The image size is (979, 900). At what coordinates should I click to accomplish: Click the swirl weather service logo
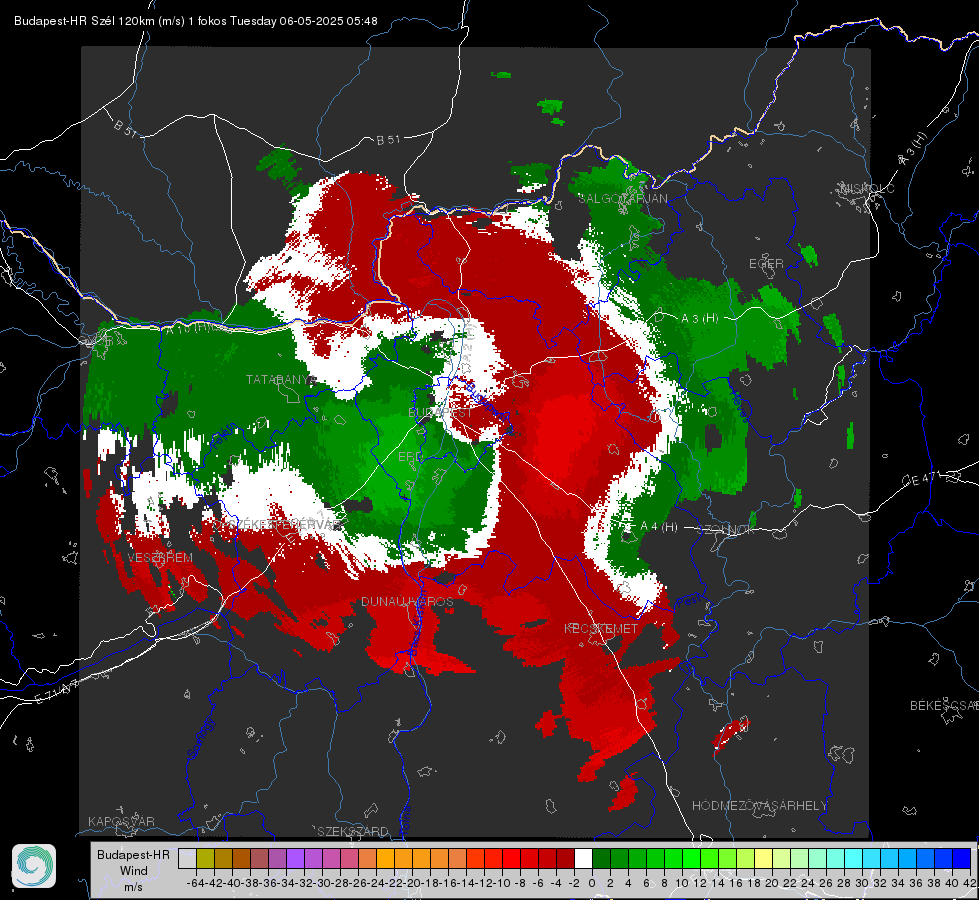[x=34, y=866]
